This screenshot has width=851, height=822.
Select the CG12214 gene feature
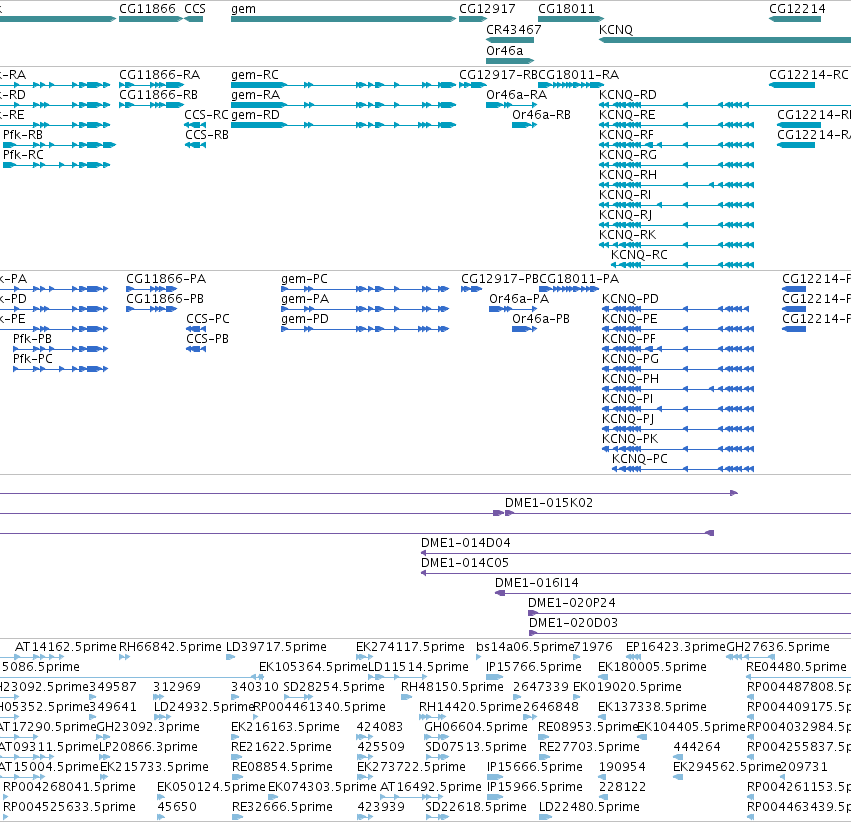point(795,19)
